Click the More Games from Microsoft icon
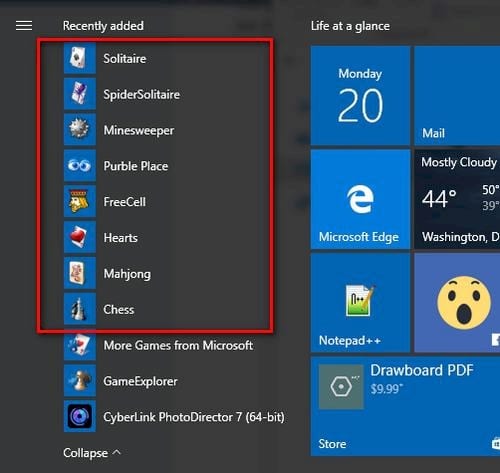The height and width of the screenshot is (473, 500). click(x=80, y=345)
